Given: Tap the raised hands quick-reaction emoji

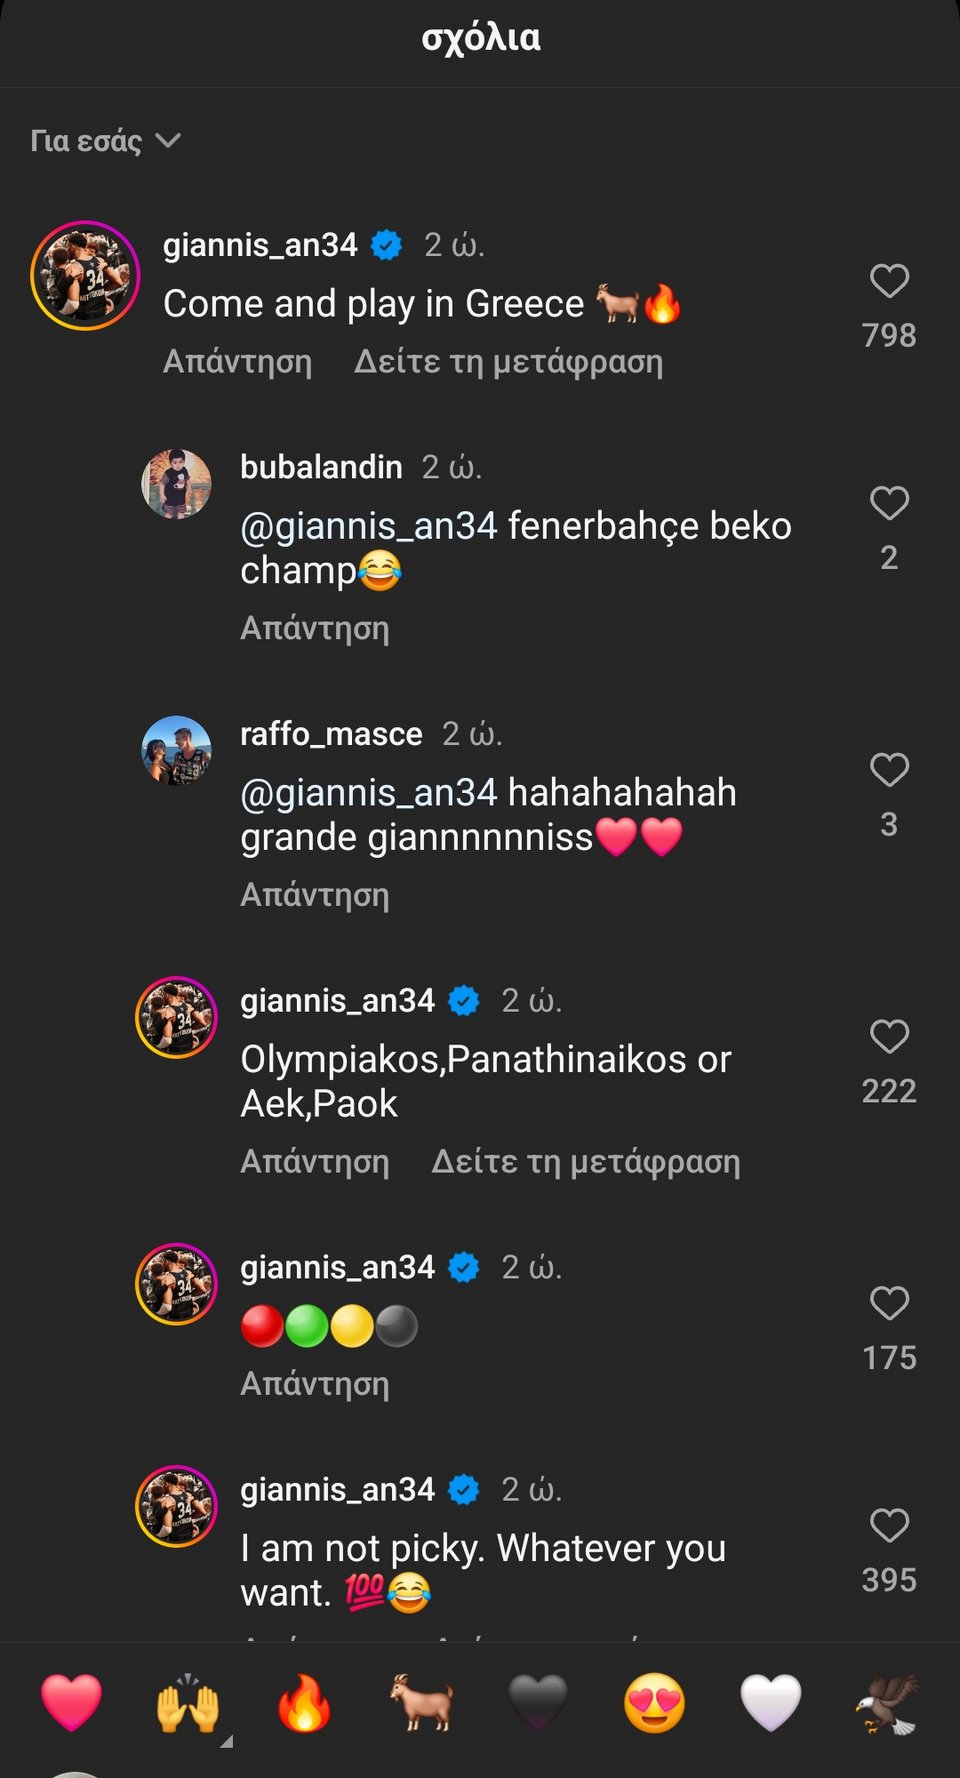Looking at the screenshot, I should 188,1704.
